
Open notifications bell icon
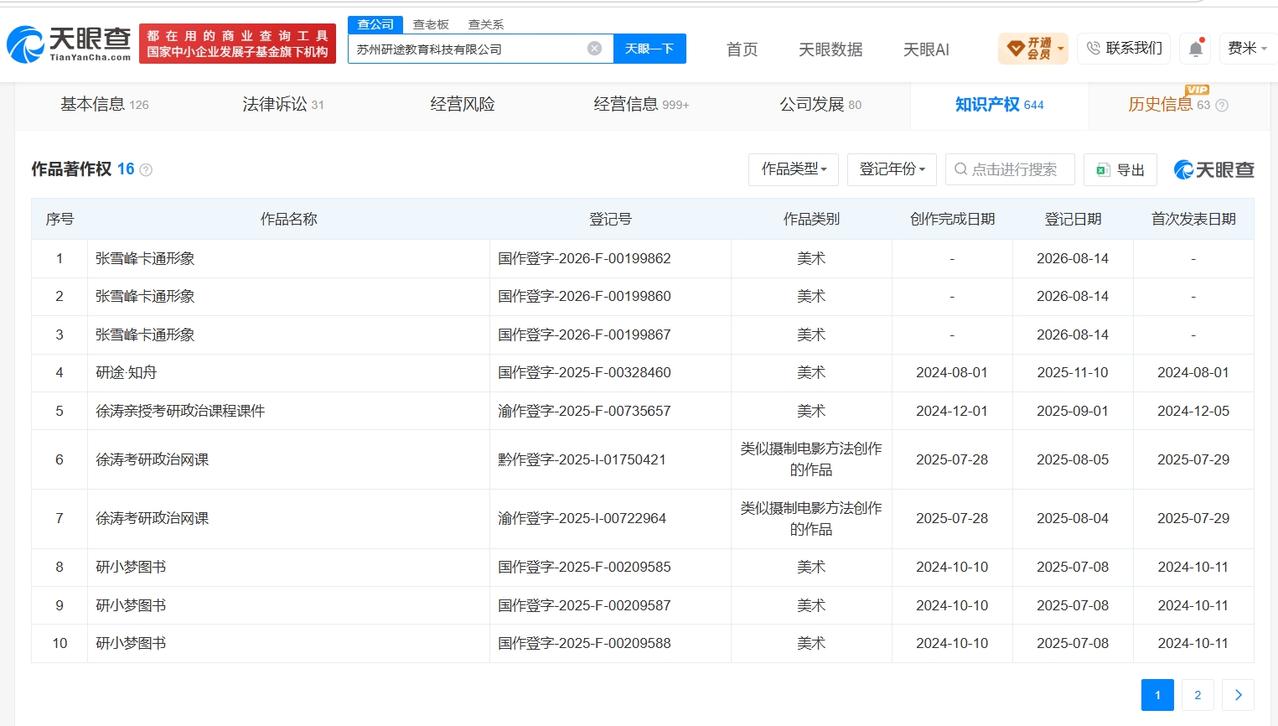point(1195,48)
